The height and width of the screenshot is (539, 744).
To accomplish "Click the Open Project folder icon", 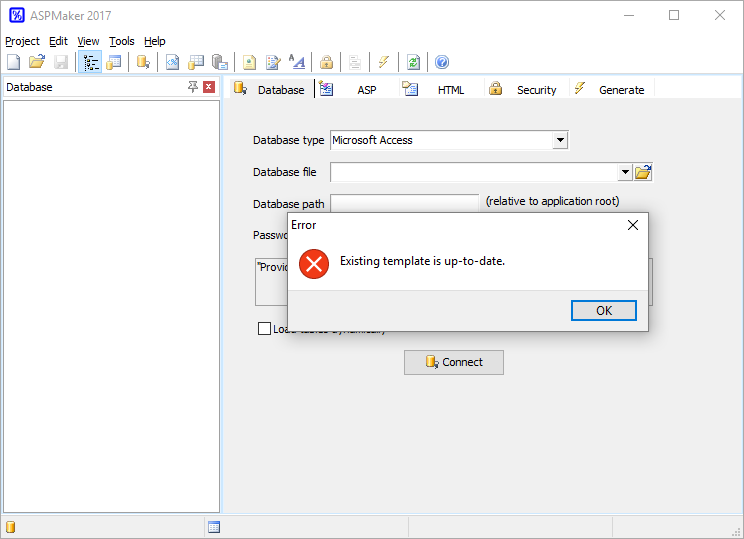I will (x=37, y=62).
